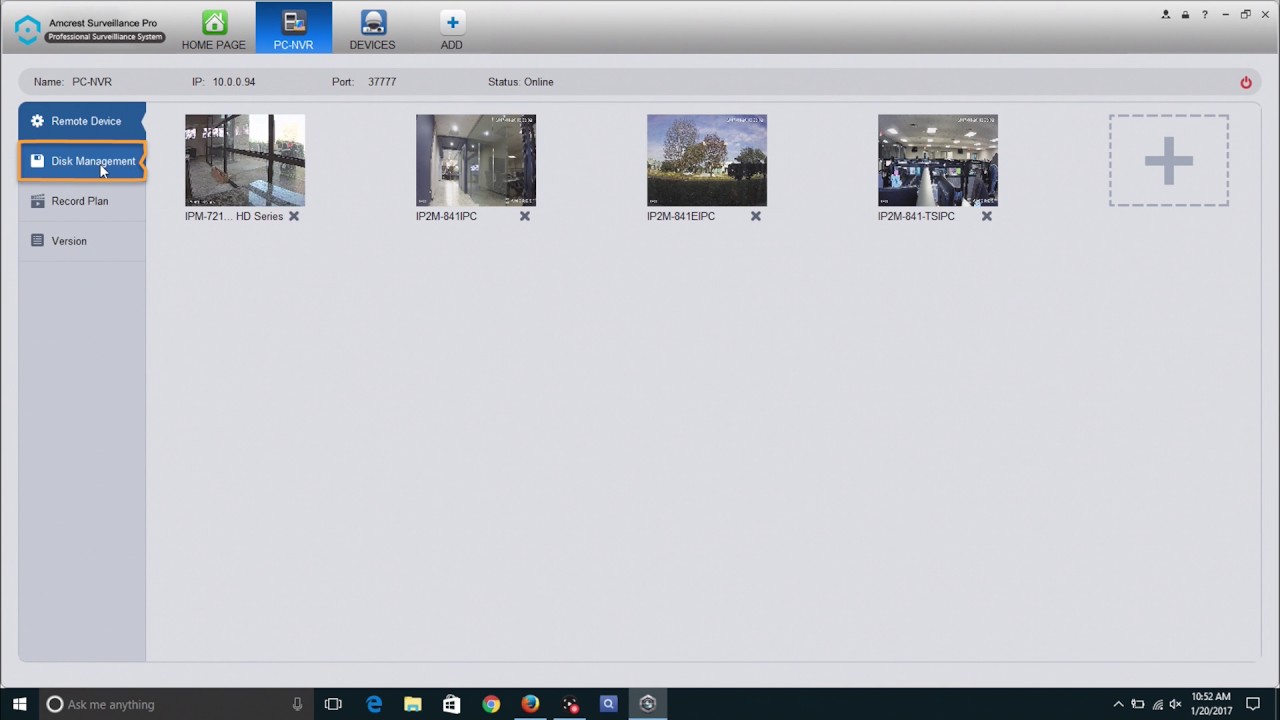Open Disk Management in the sidebar
1280x720 pixels.
82,161
